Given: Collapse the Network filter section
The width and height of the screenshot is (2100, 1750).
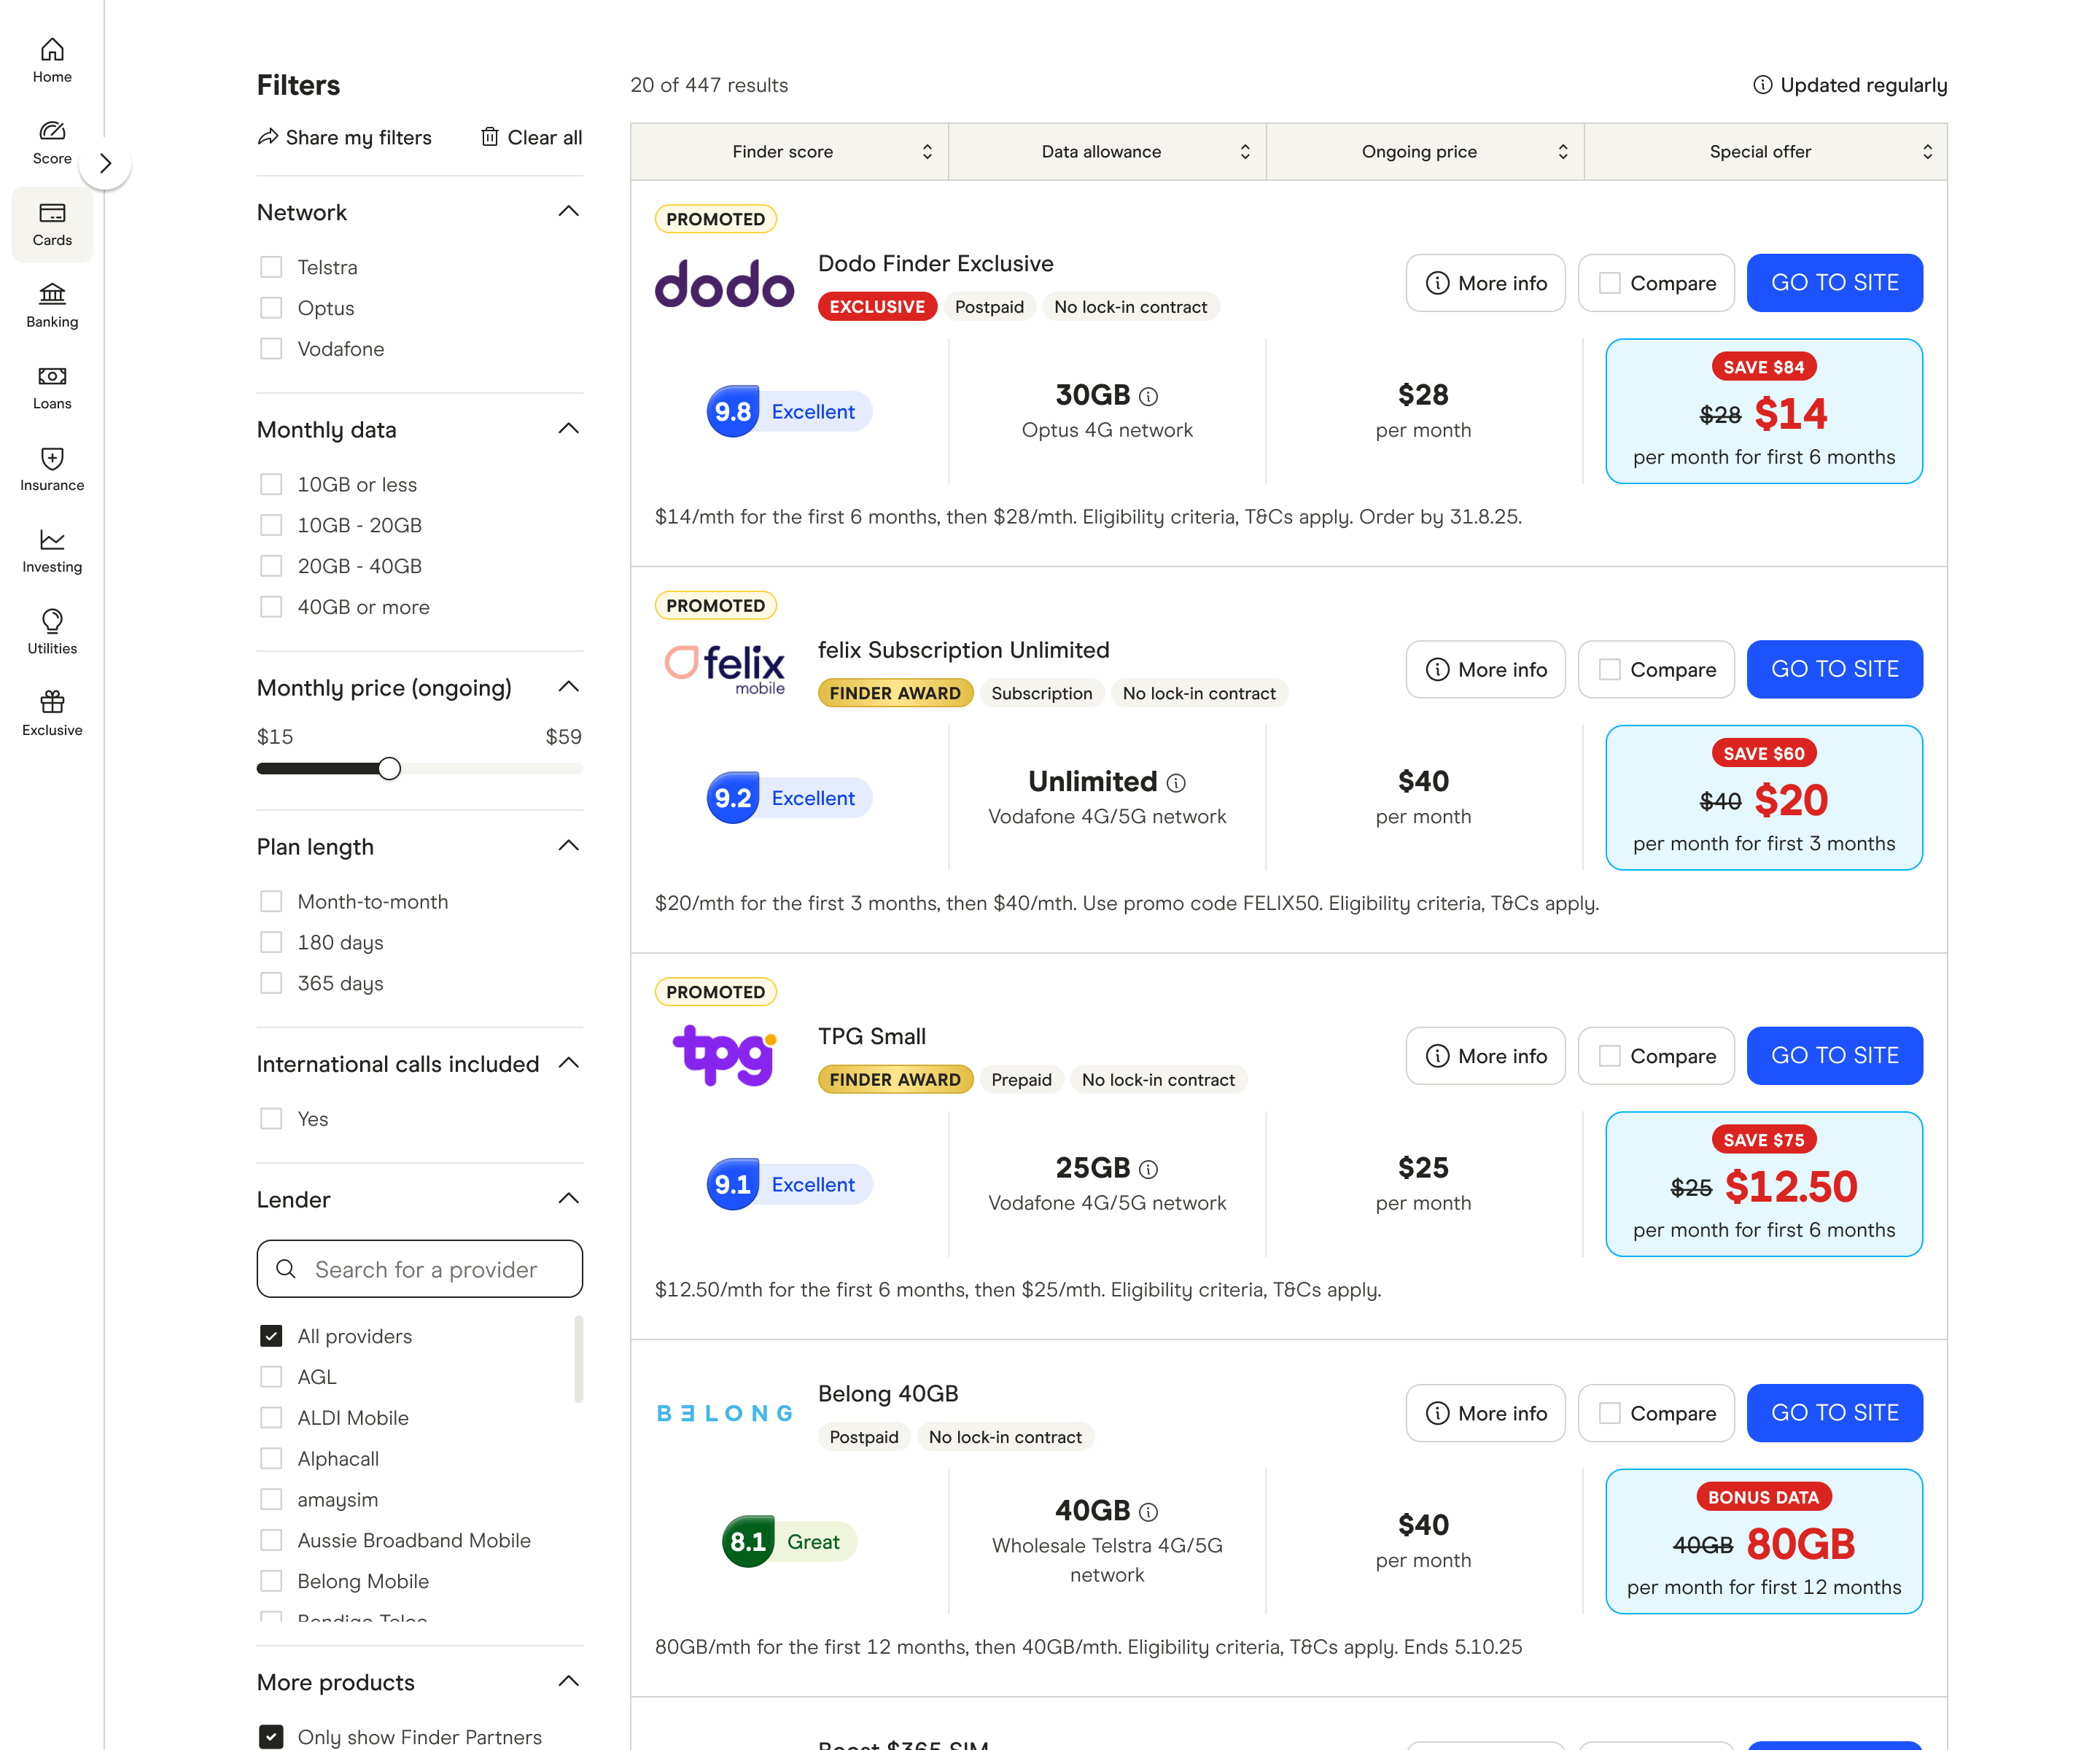Looking at the screenshot, I should (569, 211).
